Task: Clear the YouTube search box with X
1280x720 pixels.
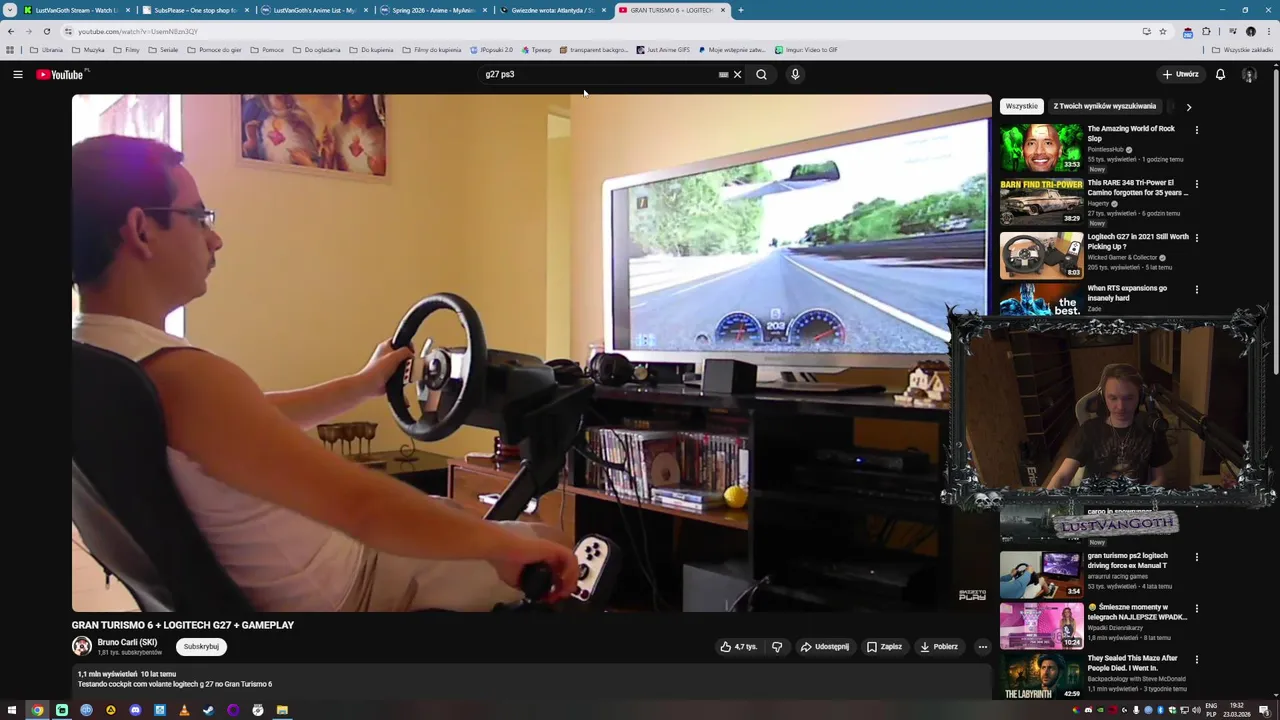Action: pyautogui.click(x=738, y=74)
